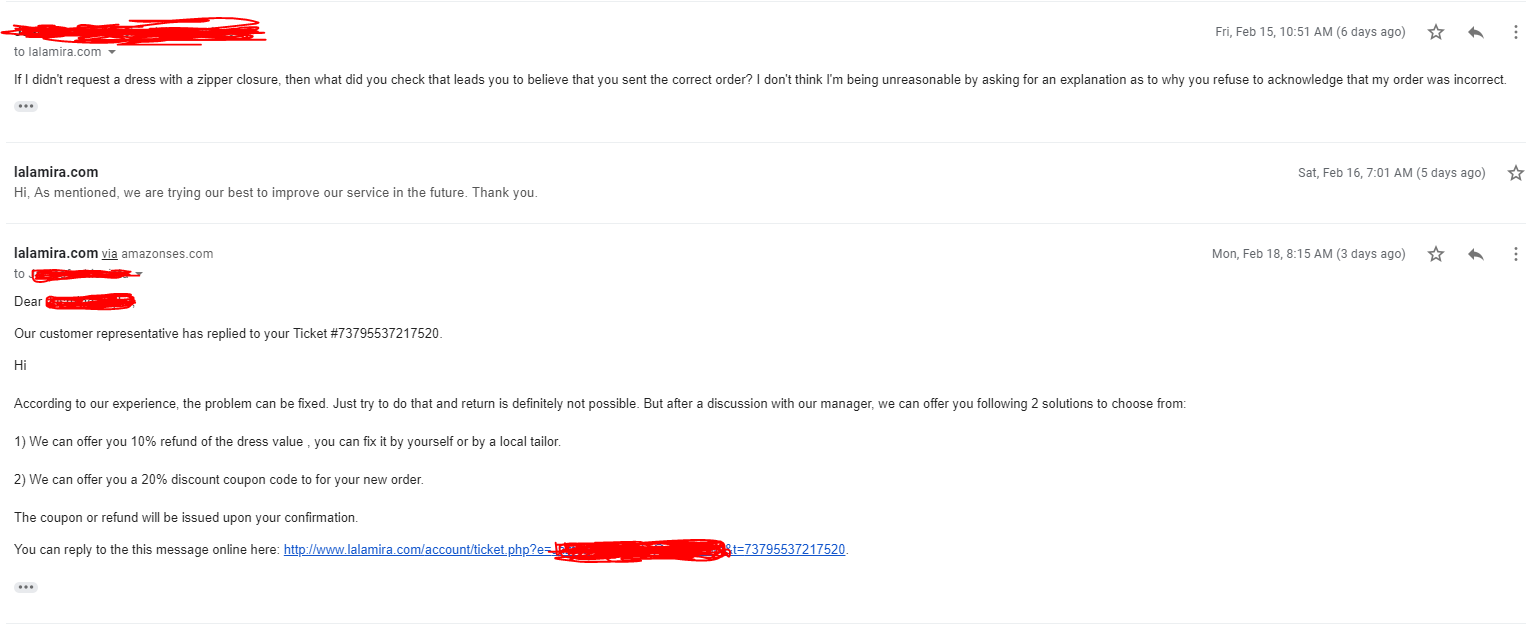Show details arrow beside "to lalamira.com"
The width and height of the screenshot is (1533, 625).
(x=112, y=52)
